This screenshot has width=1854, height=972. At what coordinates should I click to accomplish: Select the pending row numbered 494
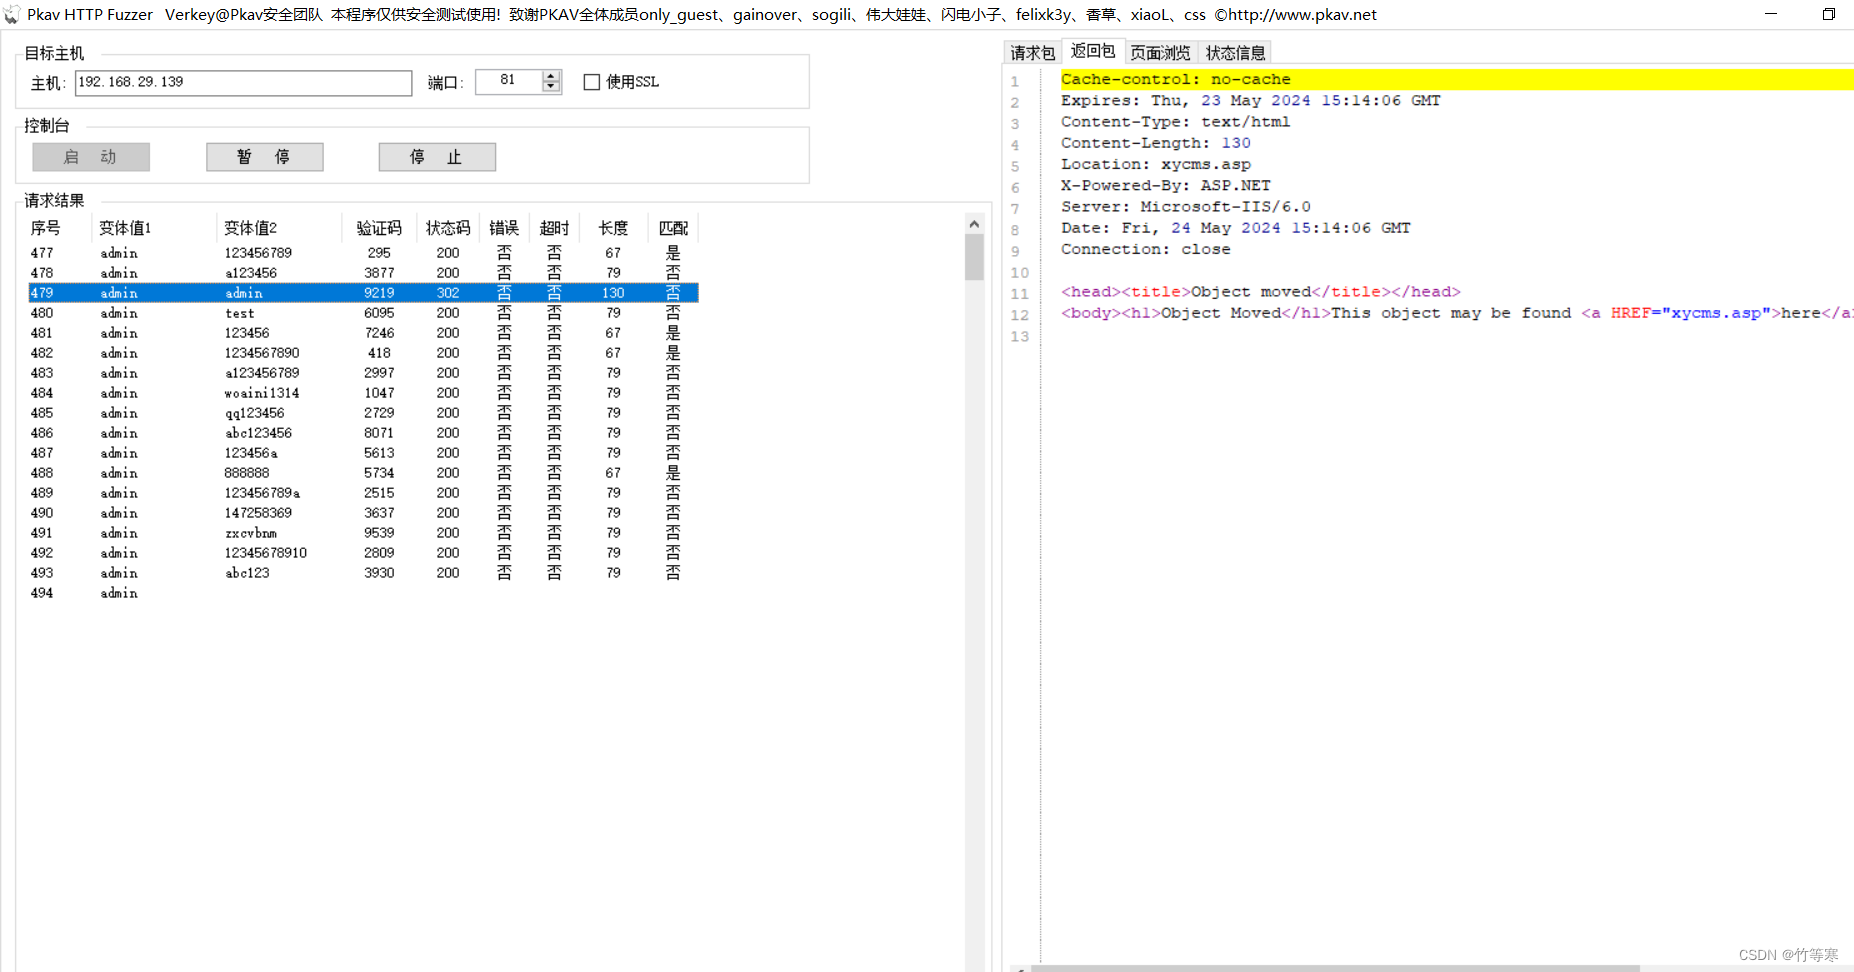(x=363, y=593)
